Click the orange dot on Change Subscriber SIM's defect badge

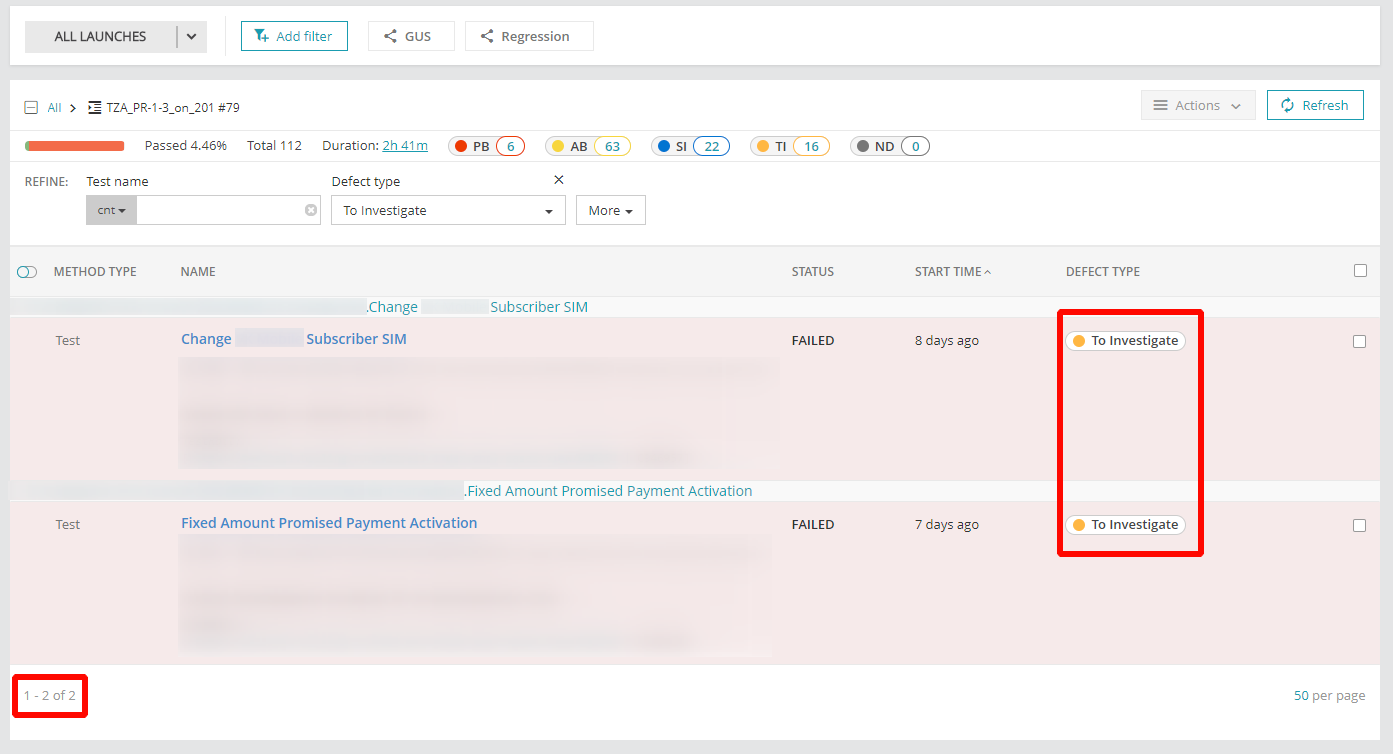click(1079, 341)
